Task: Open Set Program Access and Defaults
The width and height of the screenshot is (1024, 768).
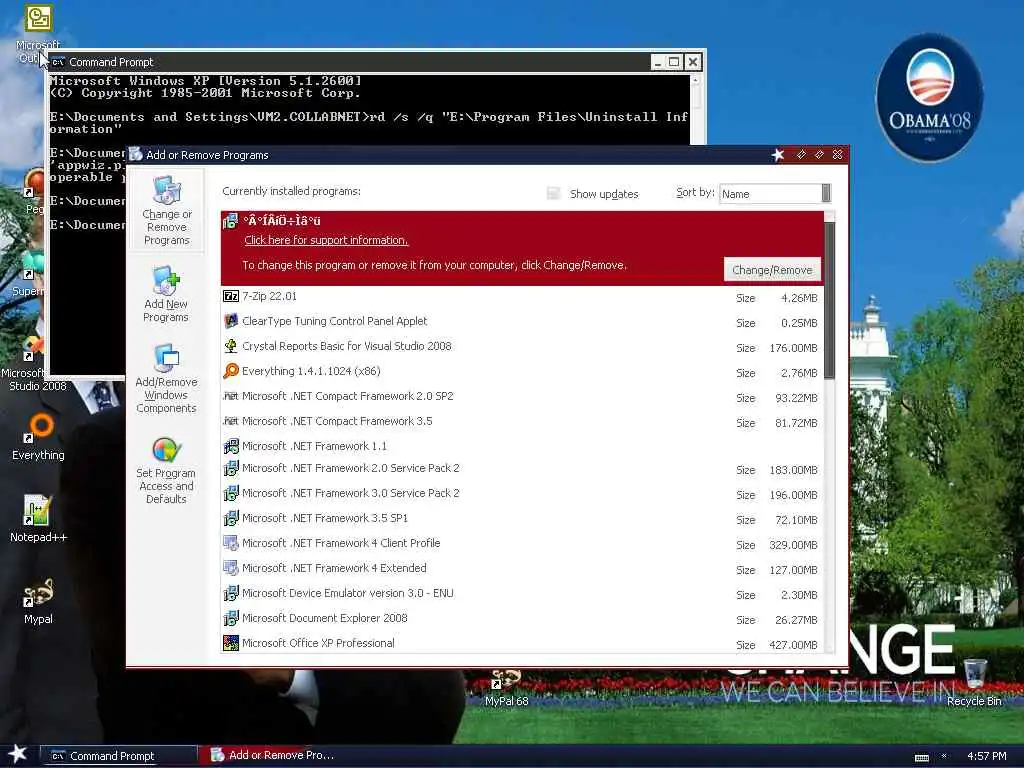Action: (x=166, y=468)
